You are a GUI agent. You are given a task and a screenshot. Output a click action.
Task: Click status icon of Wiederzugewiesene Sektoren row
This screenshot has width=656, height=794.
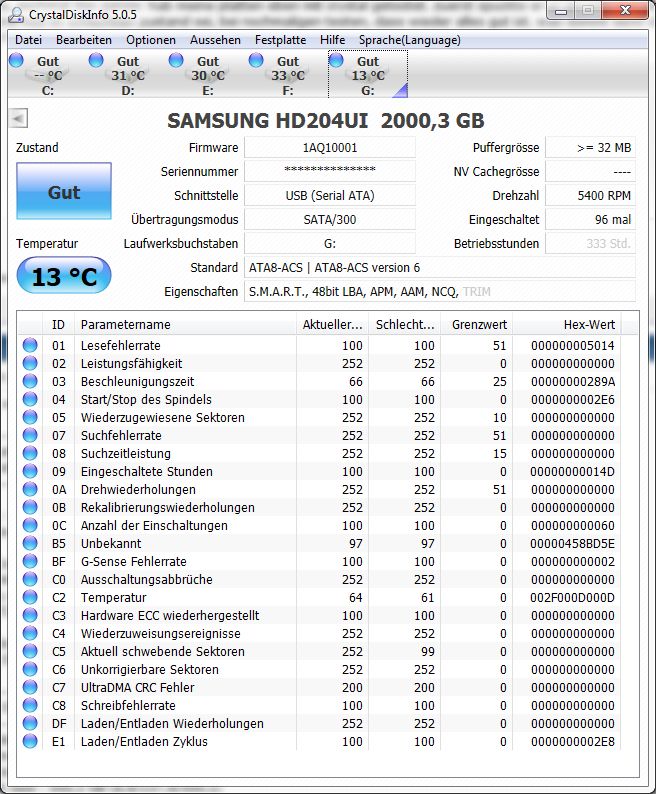[x=30, y=417]
